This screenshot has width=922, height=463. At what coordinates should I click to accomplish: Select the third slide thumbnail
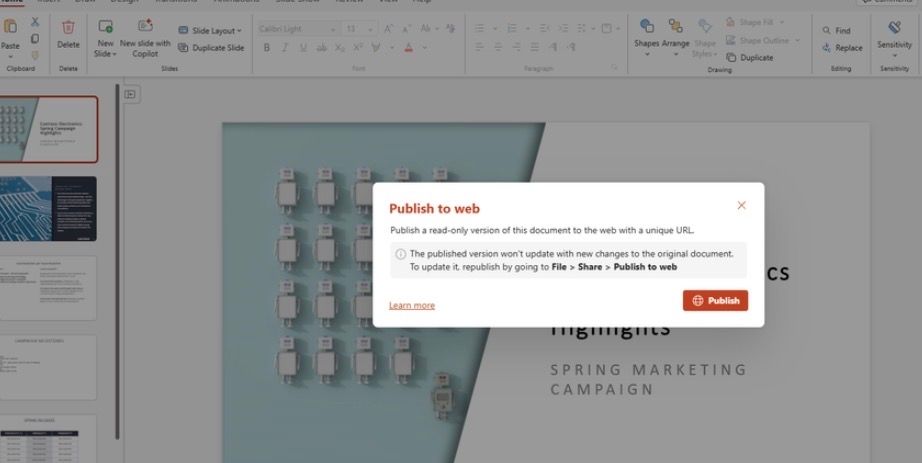[48, 288]
